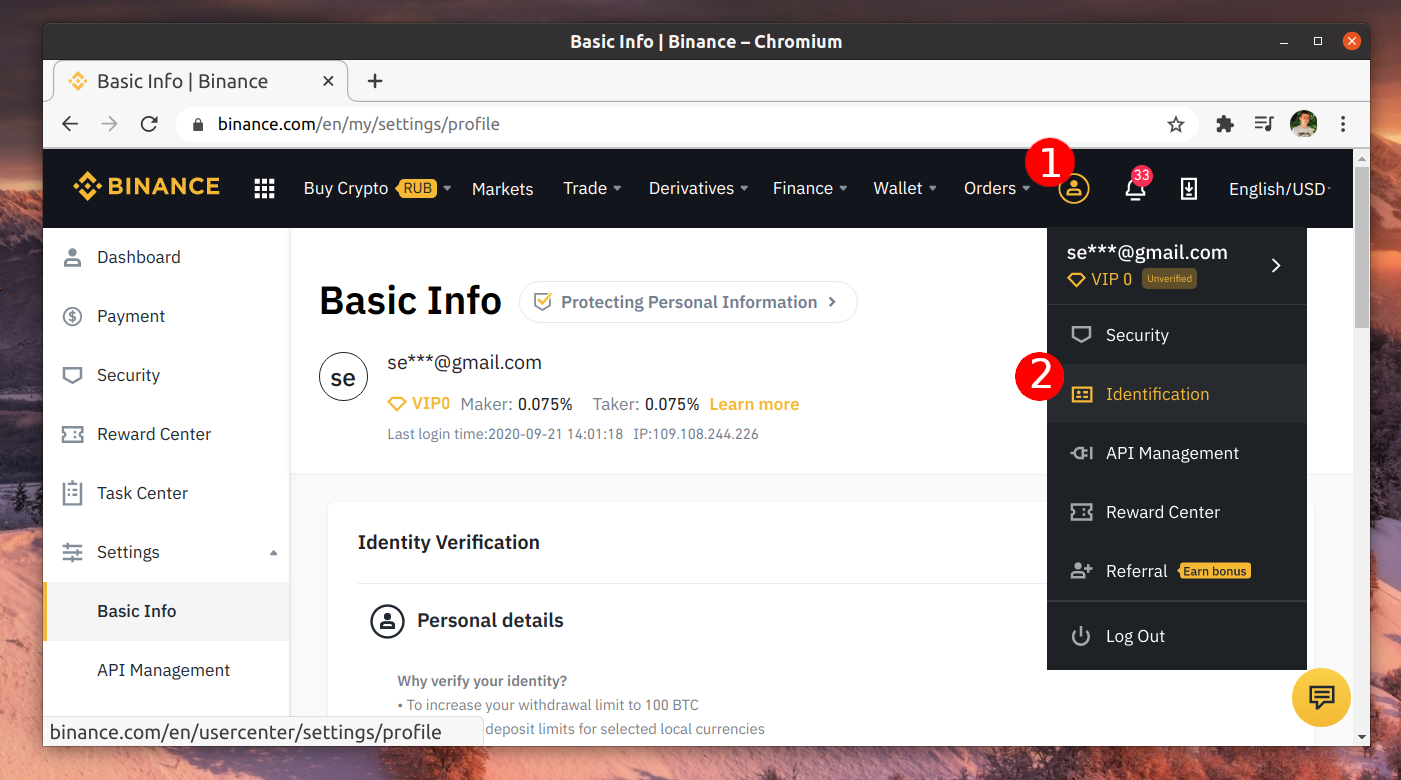Open account chevron next to se***@gmail.com
The height and width of the screenshot is (780, 1401).
pos(1276,265)
